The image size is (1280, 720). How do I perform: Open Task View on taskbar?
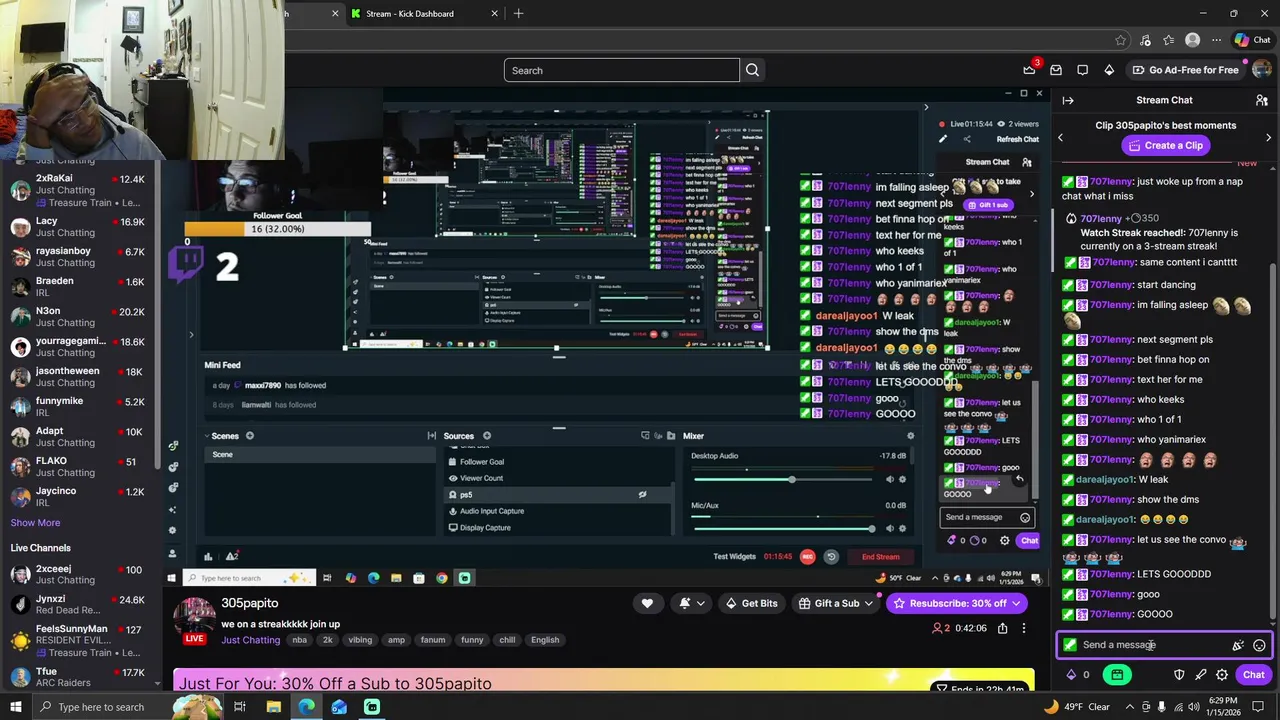(x=240, y=707)
